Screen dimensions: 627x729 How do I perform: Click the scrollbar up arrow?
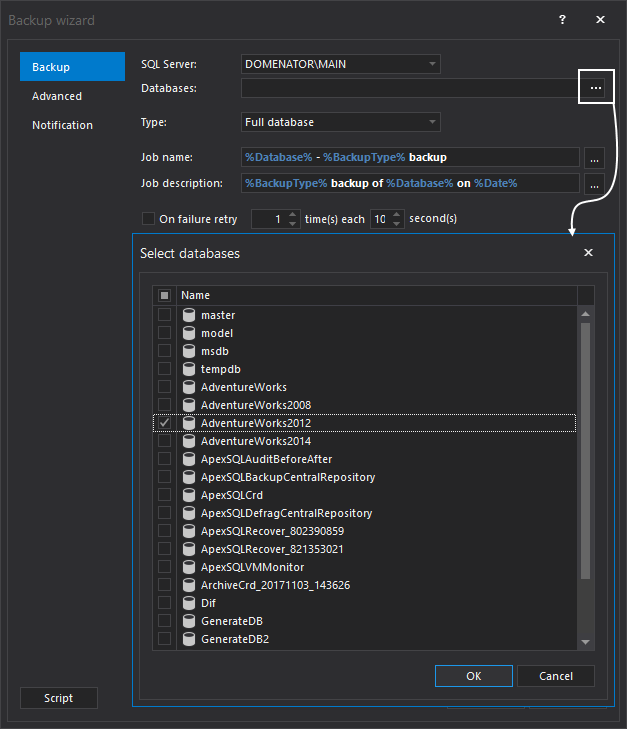tap(586, 314)
